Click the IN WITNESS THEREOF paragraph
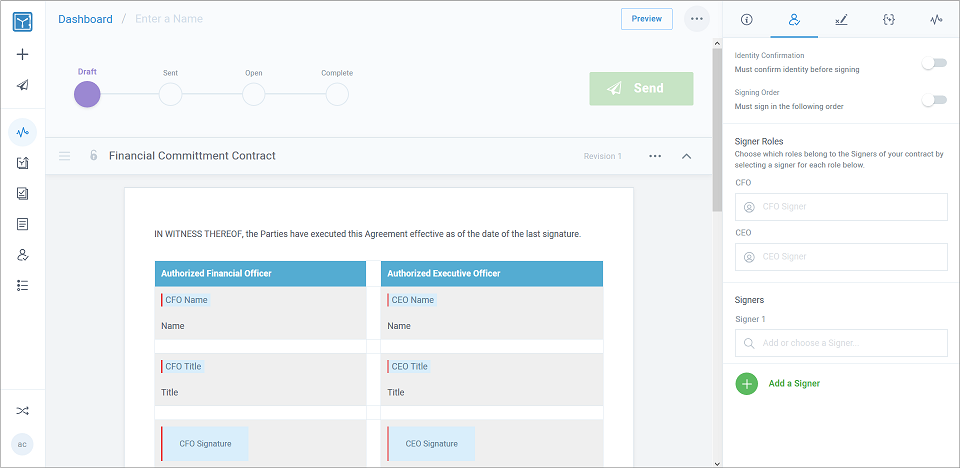Image resolution: width=960 pixels, height=468 pixels. (367, 234)
